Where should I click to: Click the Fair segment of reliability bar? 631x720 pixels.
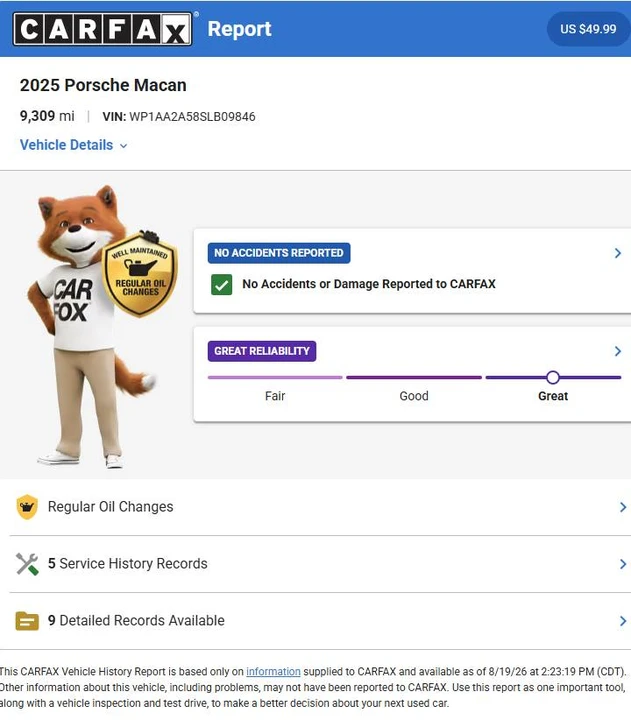[275, 377]
